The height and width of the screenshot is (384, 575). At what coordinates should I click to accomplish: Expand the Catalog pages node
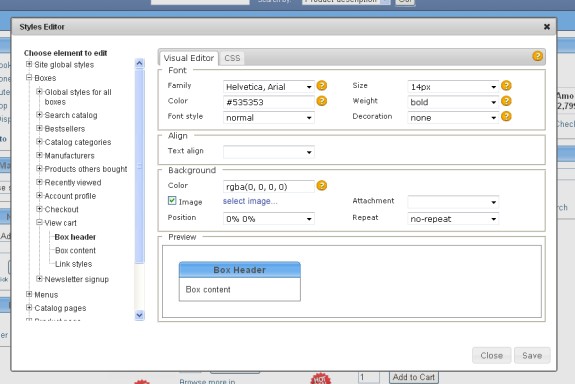click(x=29, y=307)
